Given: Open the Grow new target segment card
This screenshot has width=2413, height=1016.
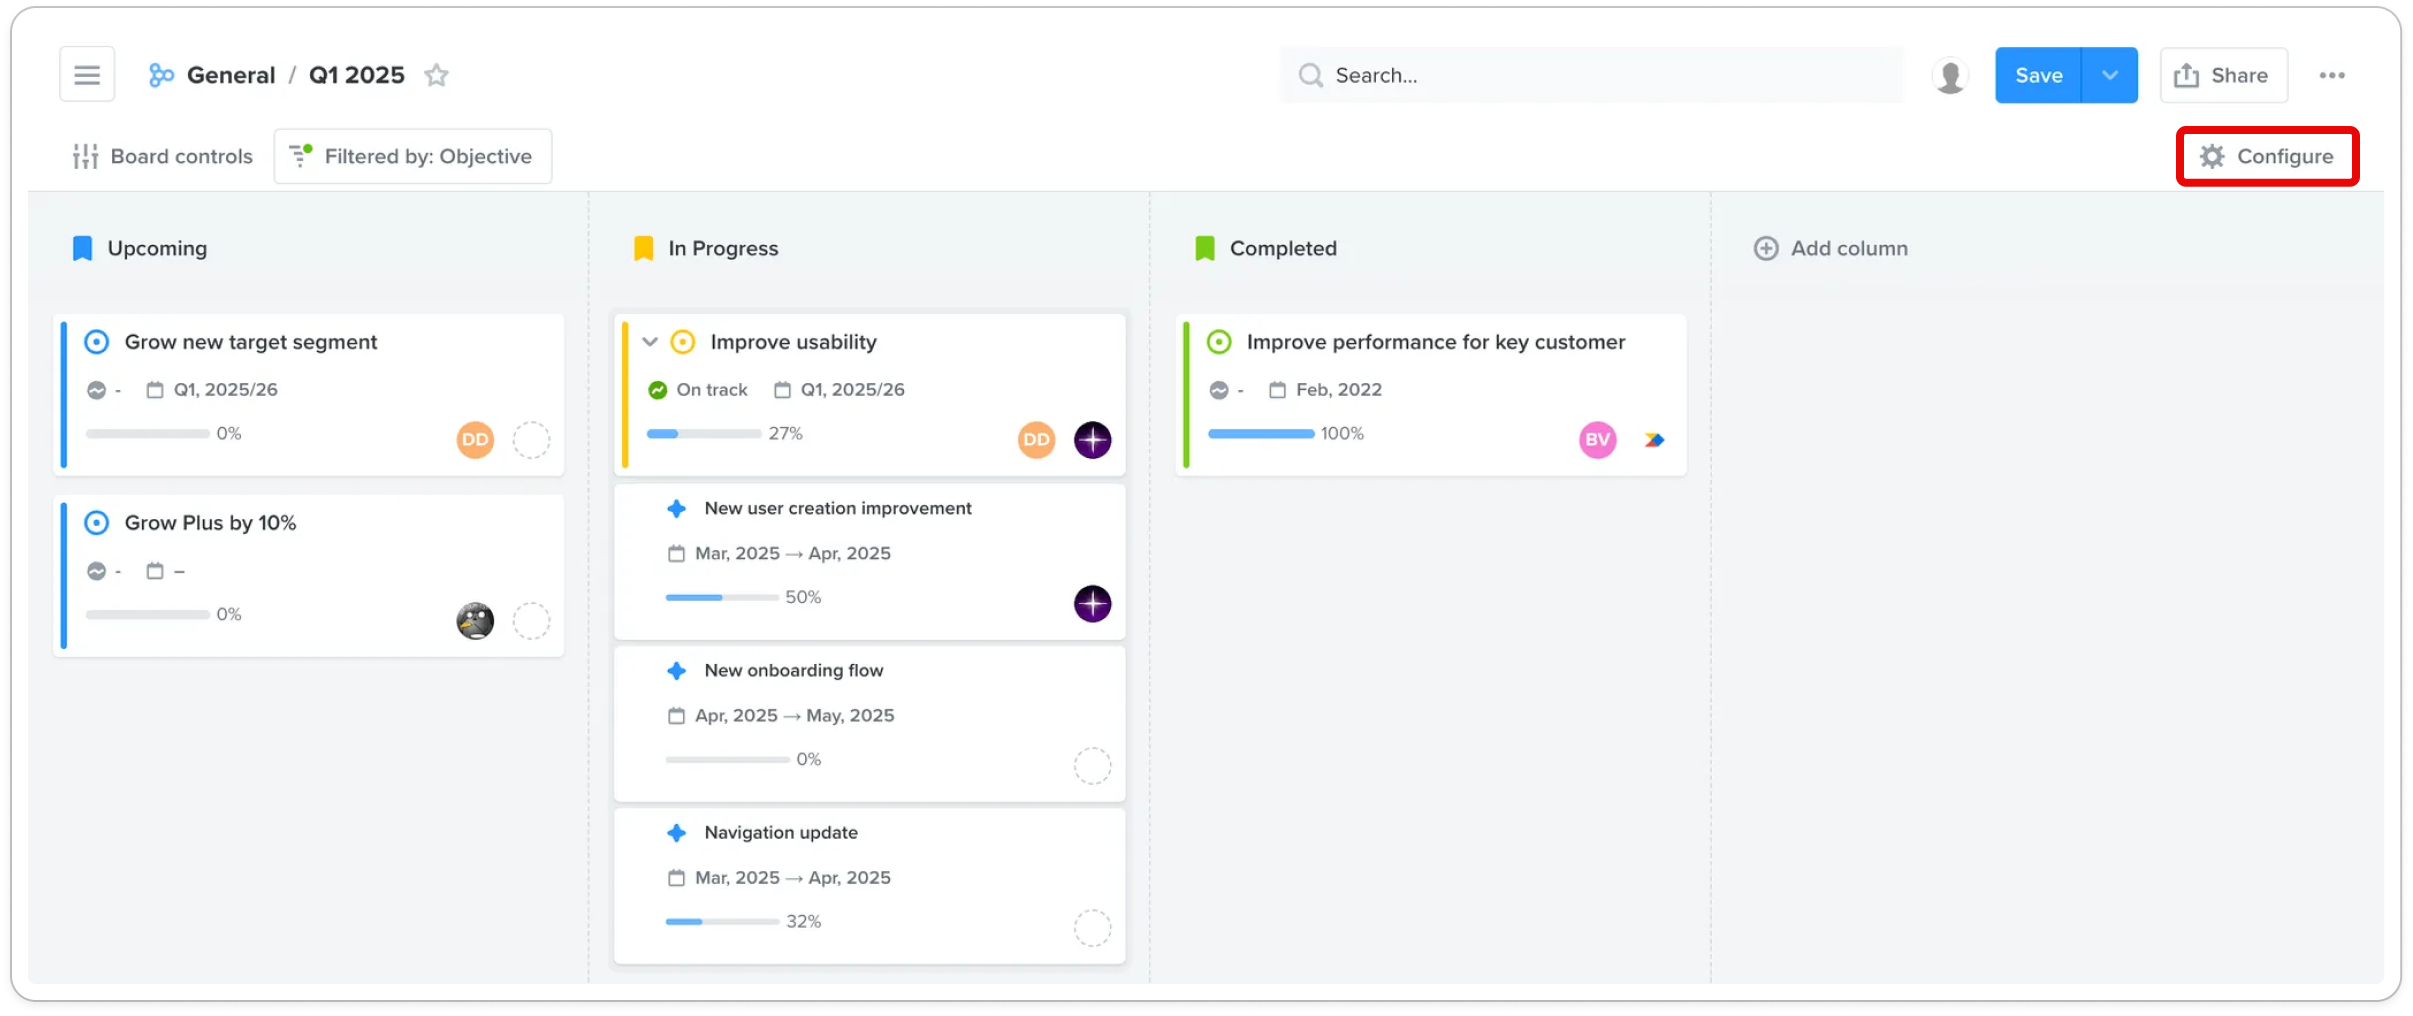Looking at the screenshot, I should [x=310, y=395].
